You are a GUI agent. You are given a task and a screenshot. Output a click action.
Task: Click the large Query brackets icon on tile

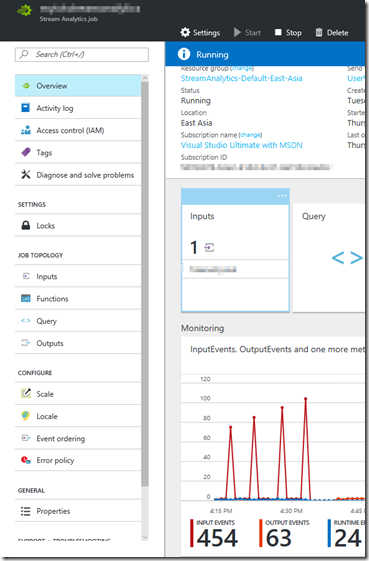pyautogui.click(x=347, y=258)
